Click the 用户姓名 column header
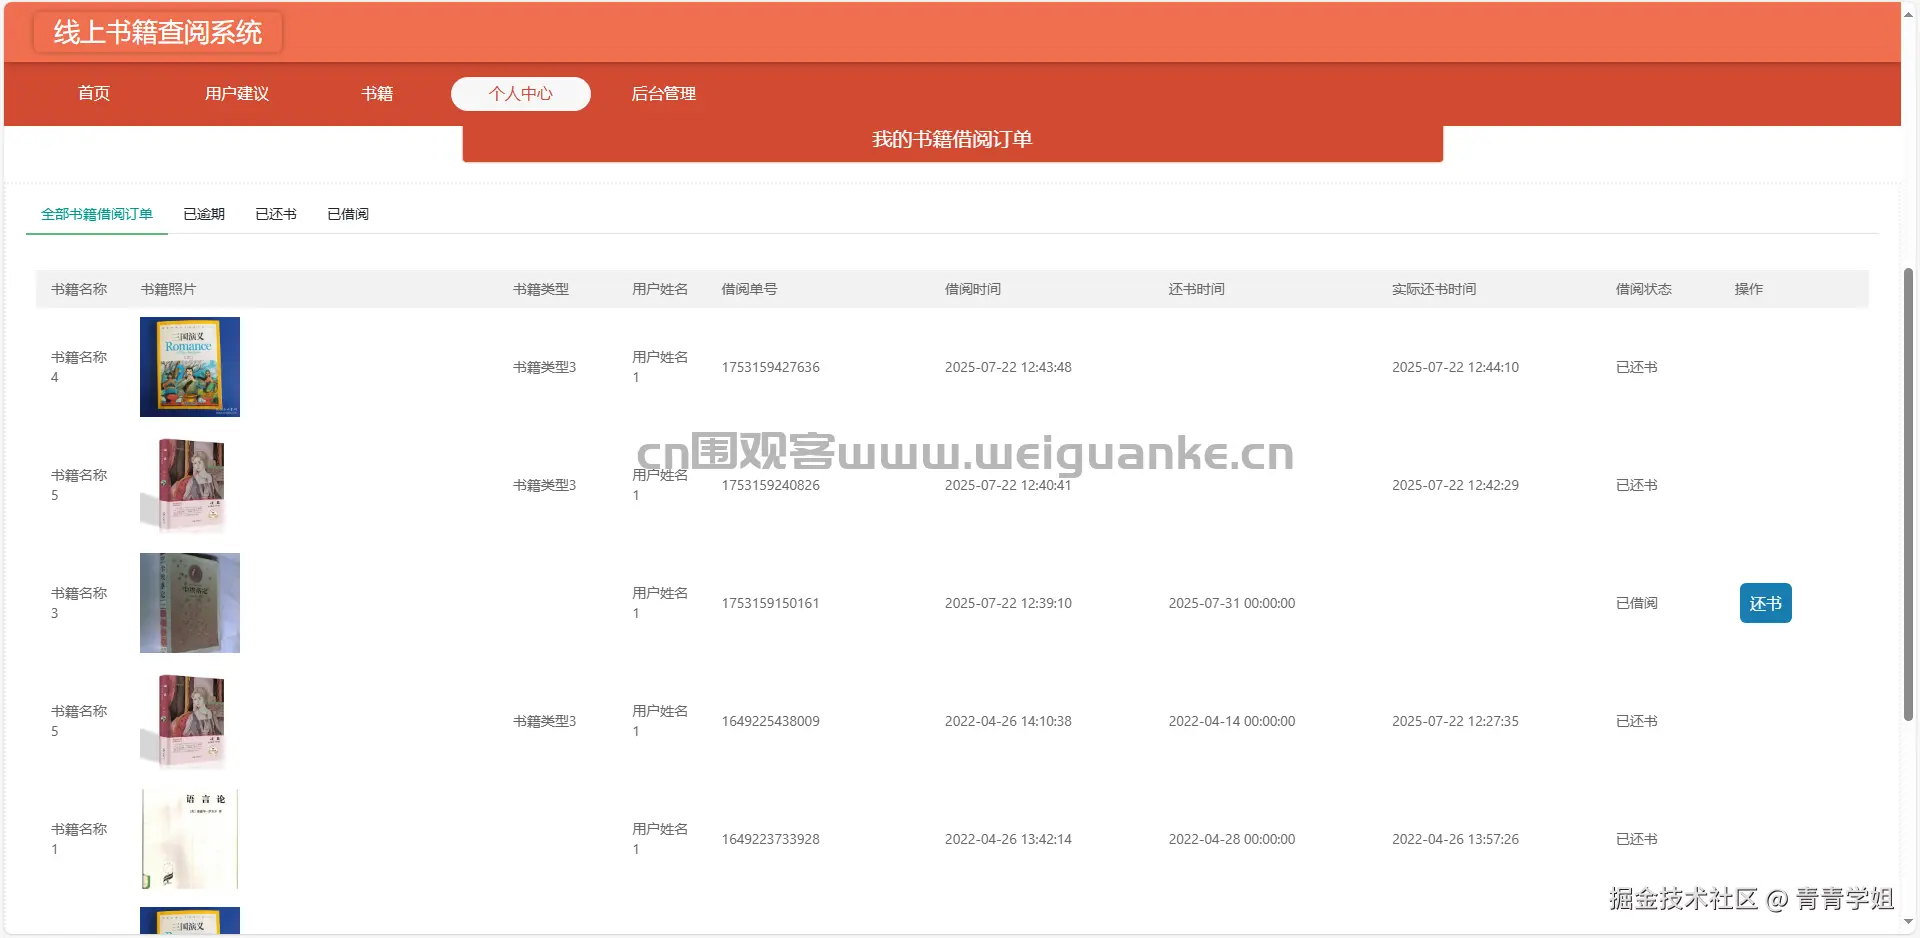The width and height of the screenshot is (1920, 938). 660,289
